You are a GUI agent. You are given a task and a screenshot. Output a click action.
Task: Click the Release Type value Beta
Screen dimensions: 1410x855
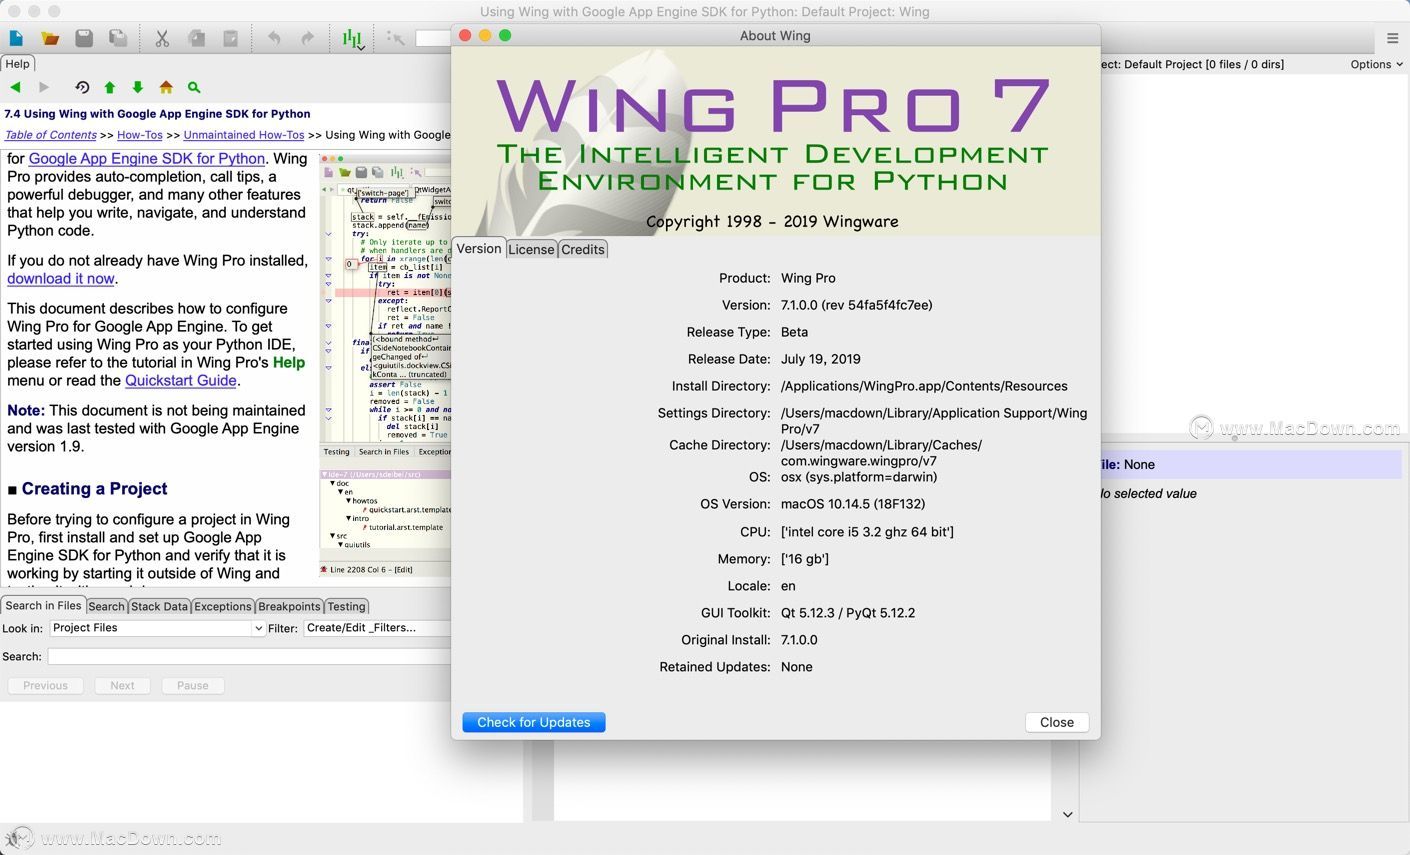click(x=794, y=332)
